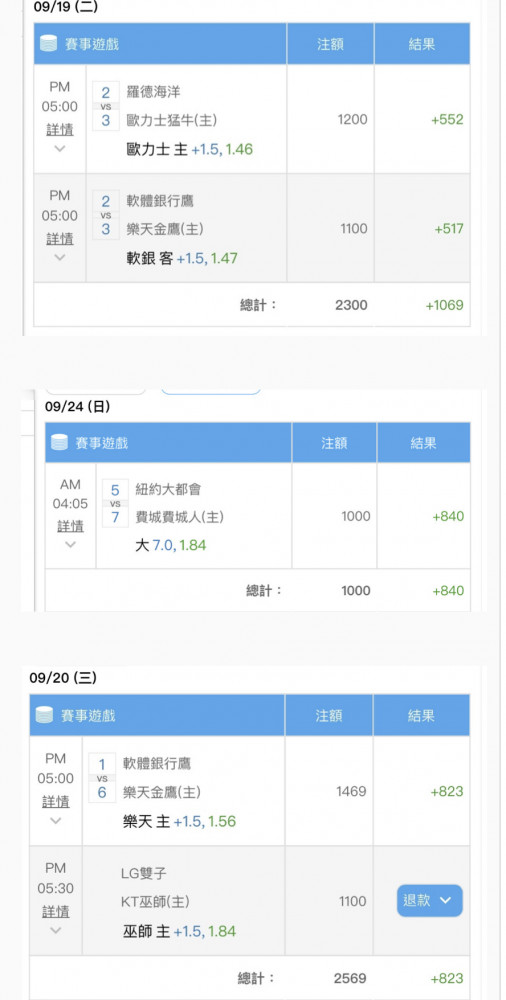Open 詳情 for 09/19 軟體銀行鷹 game
Image resolution: width=506 pixels, height=1000 pixels.
click(60, 239)
